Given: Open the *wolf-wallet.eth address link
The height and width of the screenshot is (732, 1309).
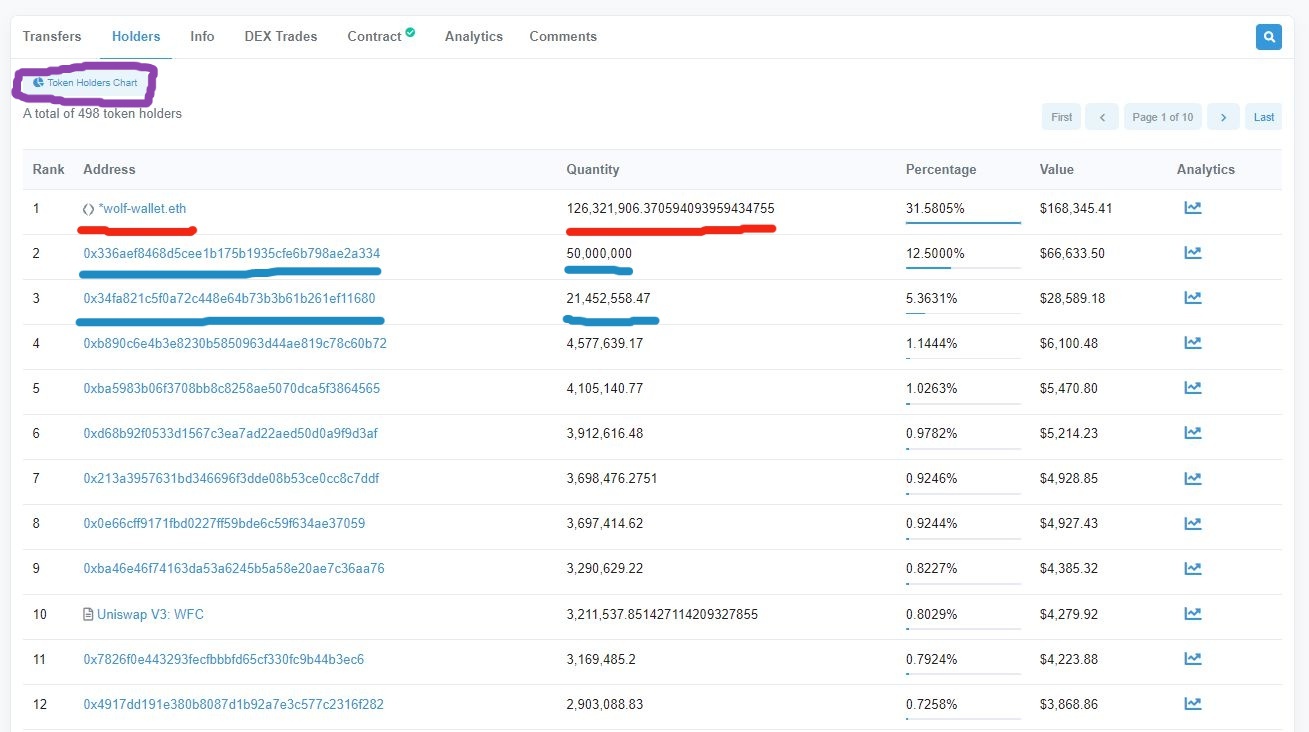Looking at the screenshot, I should coord(142,208).
